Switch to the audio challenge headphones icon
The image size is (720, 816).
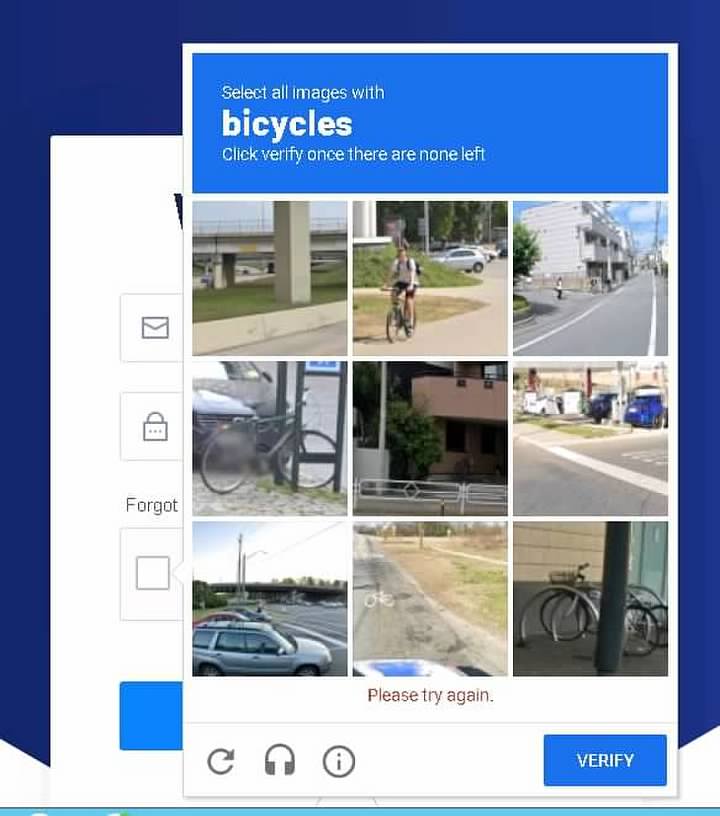tap(280, 760)
